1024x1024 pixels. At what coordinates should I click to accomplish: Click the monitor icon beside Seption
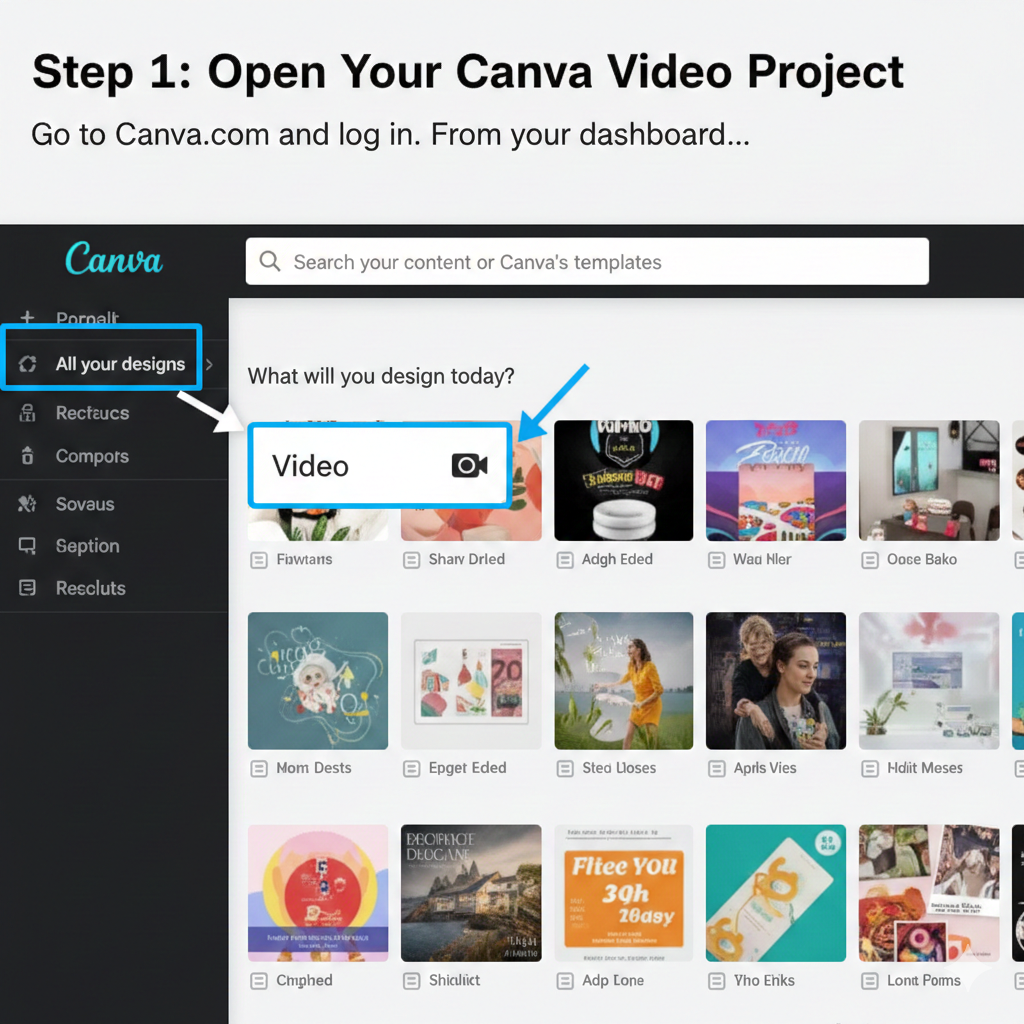(28, 546)
